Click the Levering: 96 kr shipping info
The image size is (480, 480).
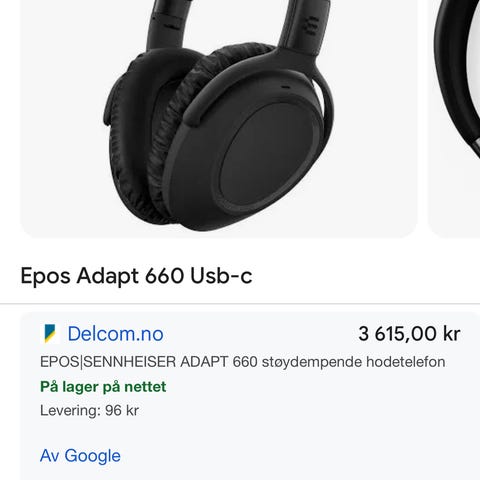[89, 411]
